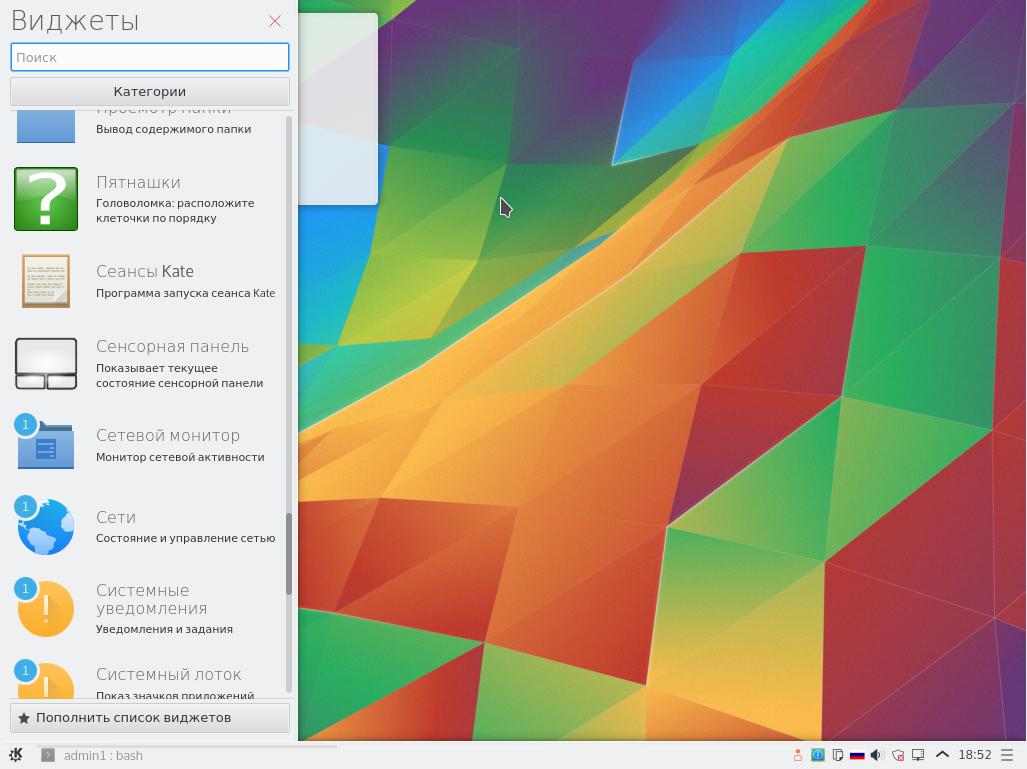Focus the Поиск search field
Viewport: 1027px width, 769px height.
click(x=150, y=57)
